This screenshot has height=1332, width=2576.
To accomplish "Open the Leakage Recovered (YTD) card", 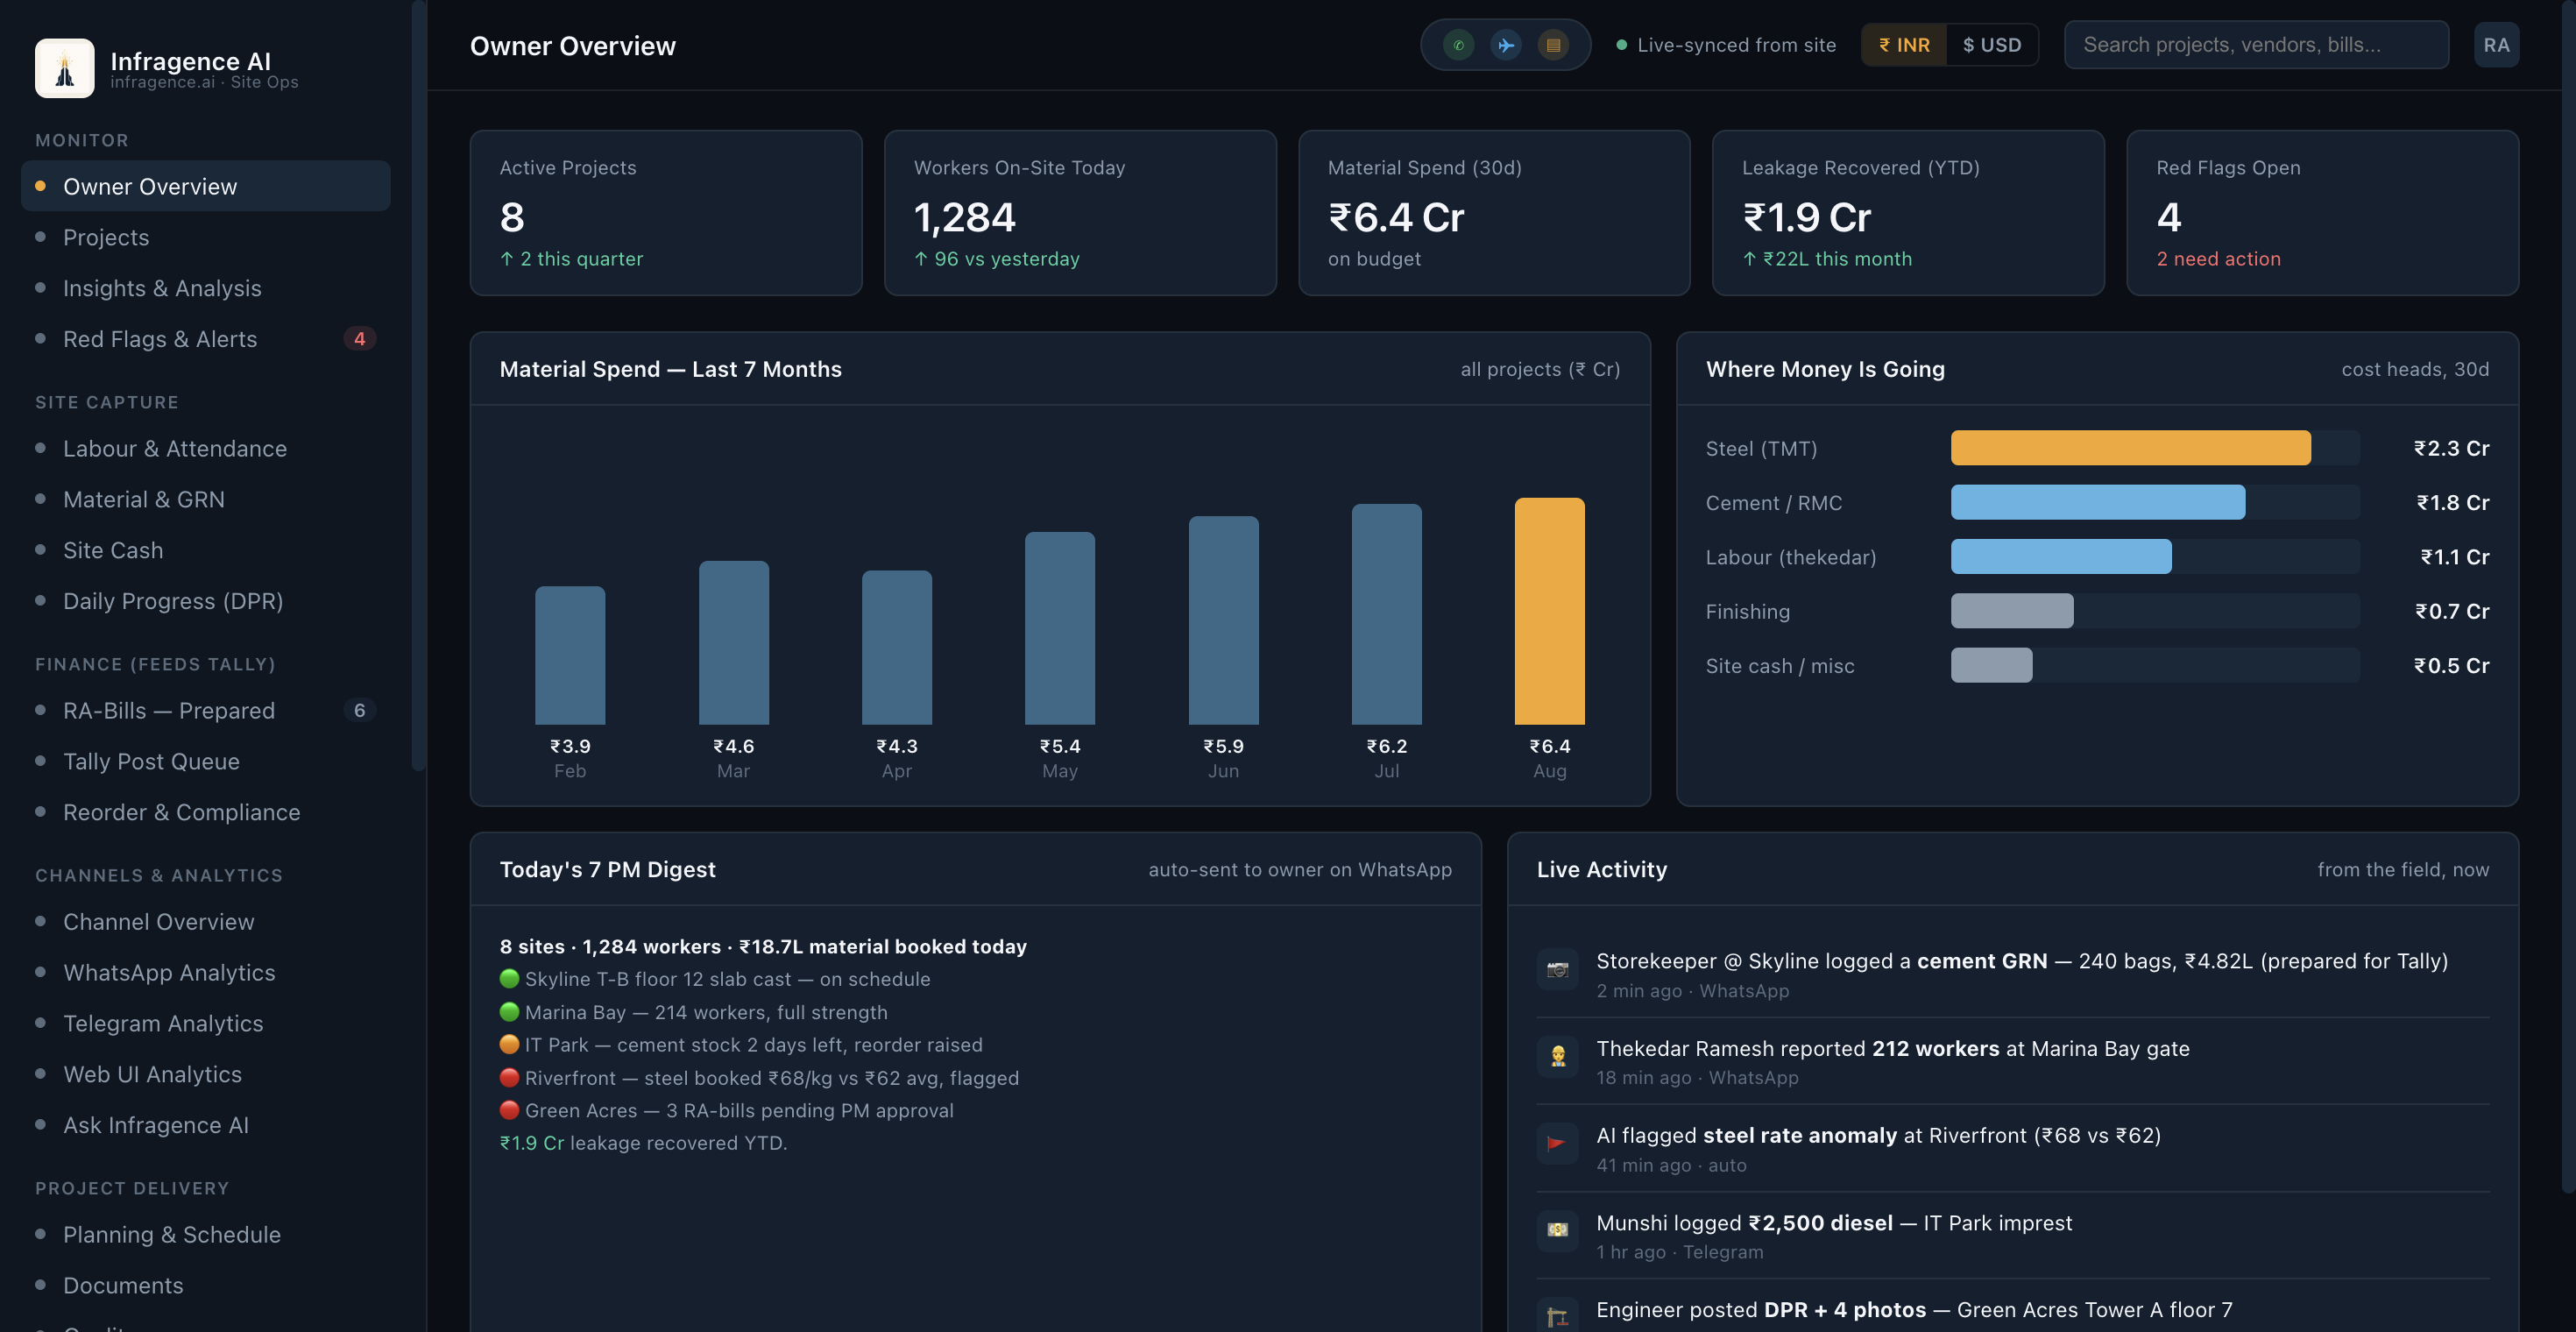I will [1908, 213].
